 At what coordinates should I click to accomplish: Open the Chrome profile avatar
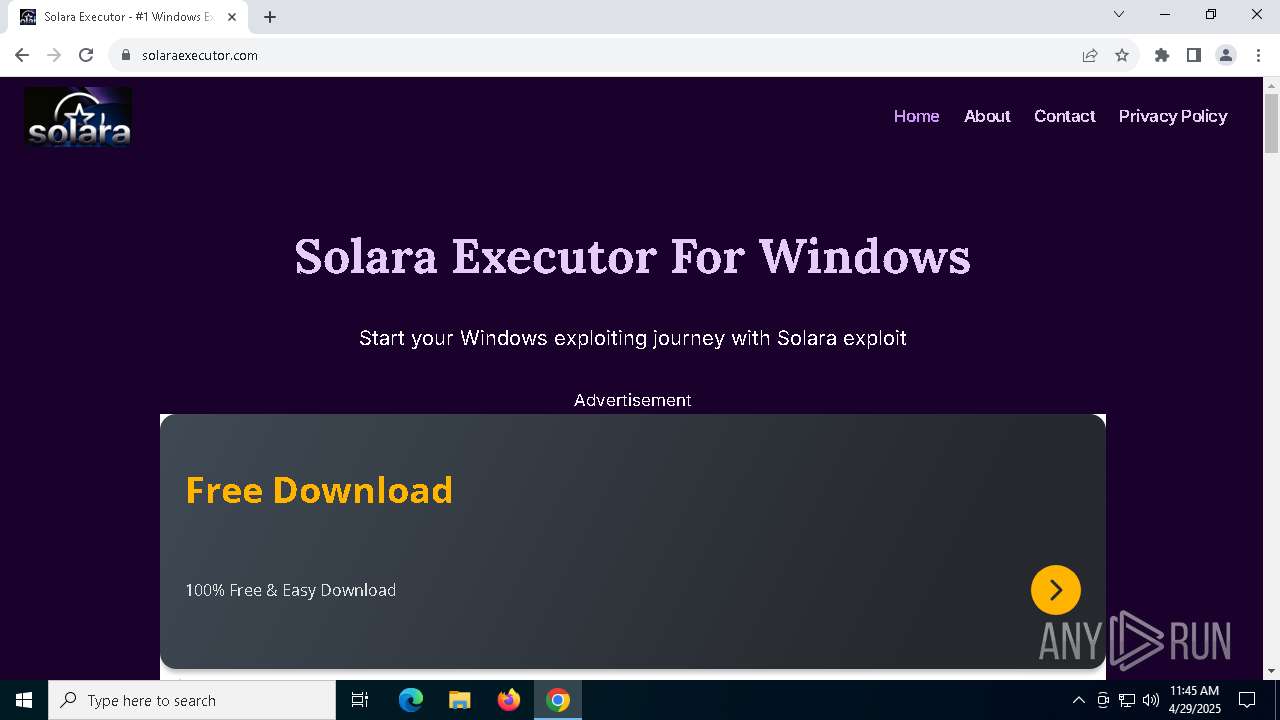point(1226,55)
